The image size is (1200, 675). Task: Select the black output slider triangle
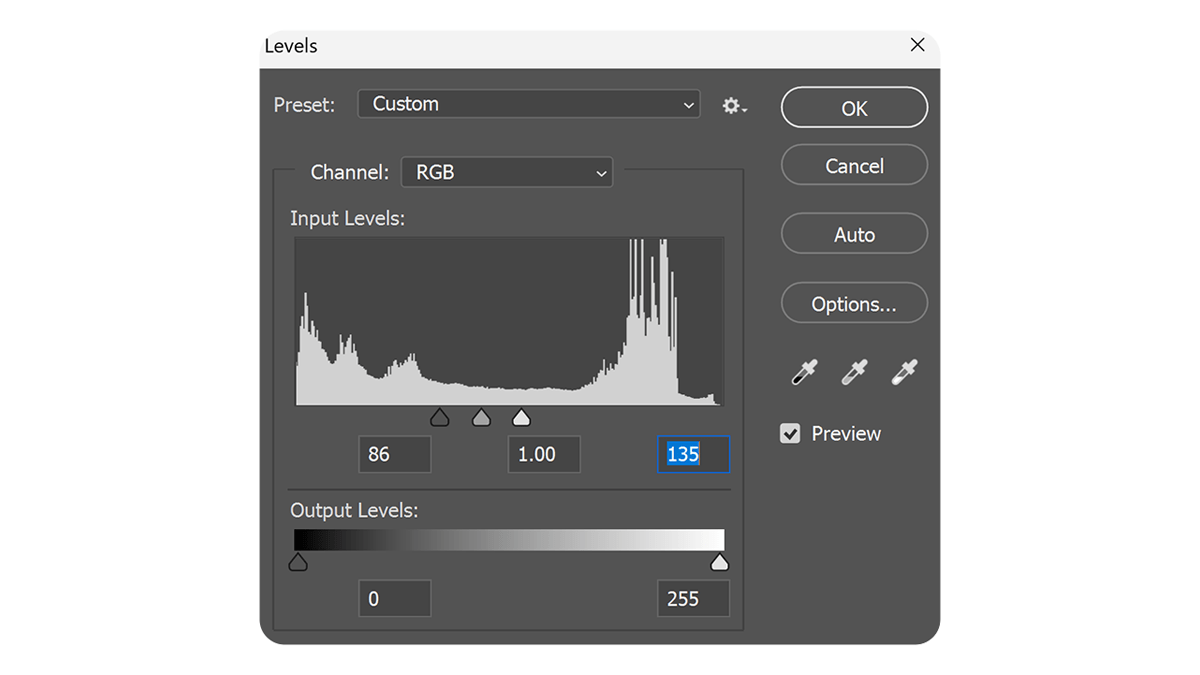click(x=297, y=562)
